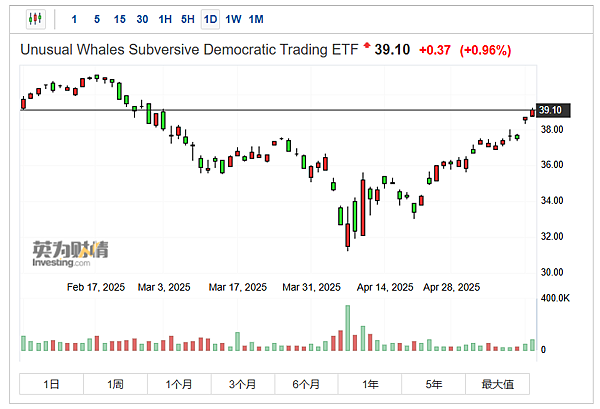The image size is (600, 409).
Task: Click the Apr 28, 2025 date label
Action: pos(452,287)
